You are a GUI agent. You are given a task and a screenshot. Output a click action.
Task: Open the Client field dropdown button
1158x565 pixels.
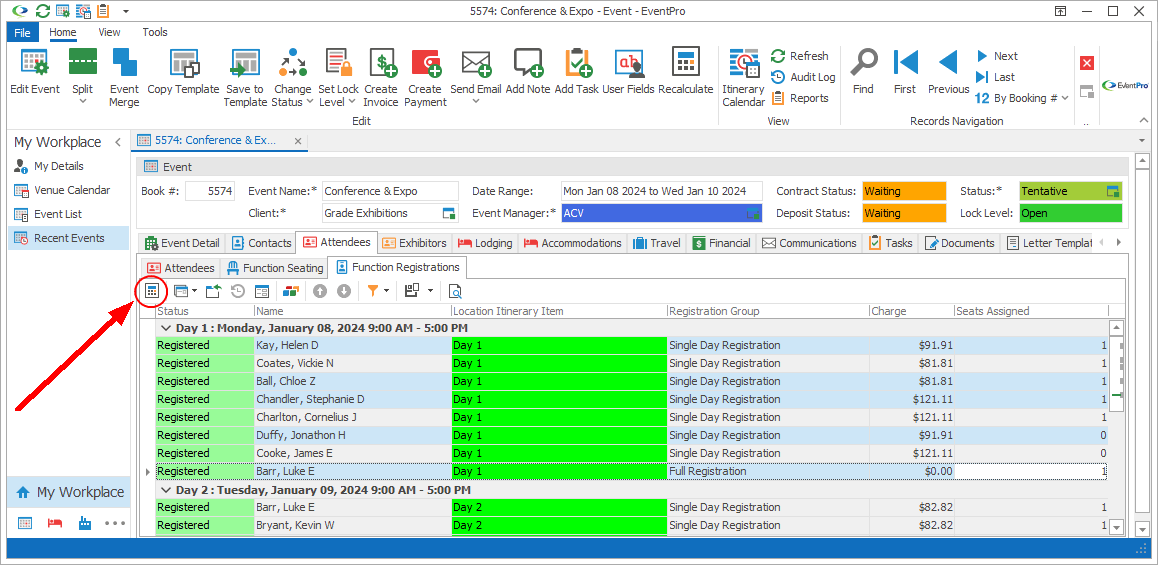click(448, 213)
